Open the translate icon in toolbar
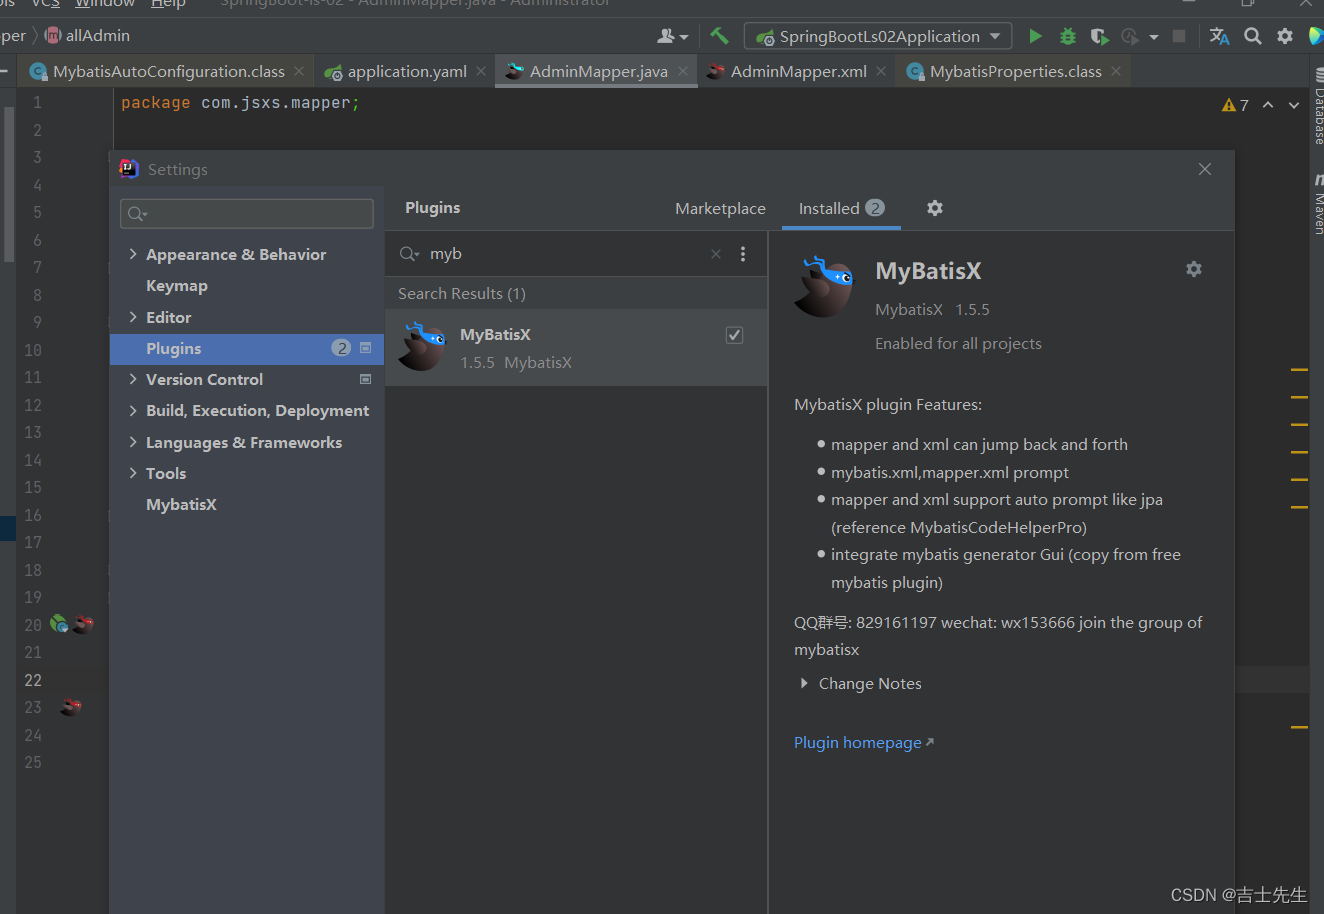The image size is (1324, 914). 1219,36
